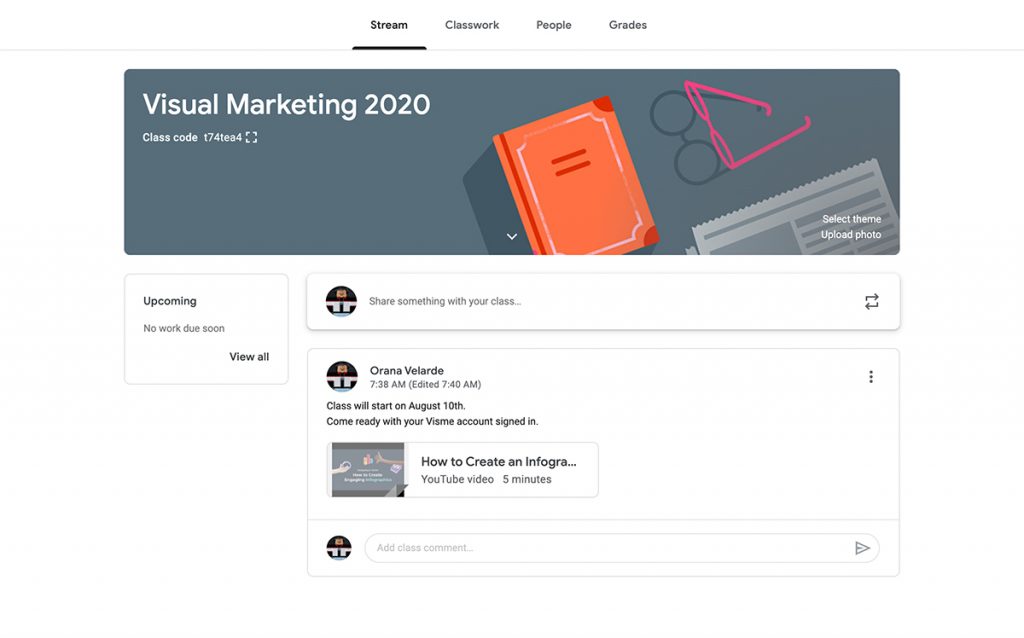The image size is (1024, 638).
Task: Click the reuse post icon
Action: (871, 300)
